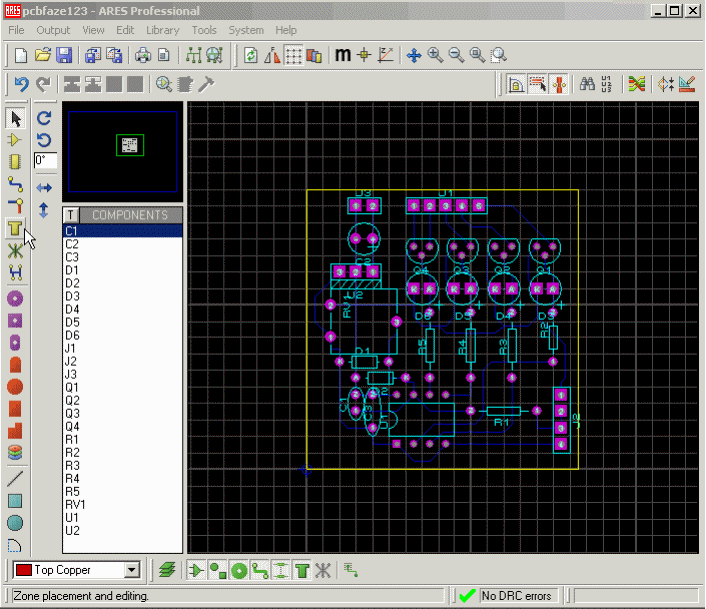Open the Help menu
The width and height of the screenshot is (706, 609).
point(286,30)
